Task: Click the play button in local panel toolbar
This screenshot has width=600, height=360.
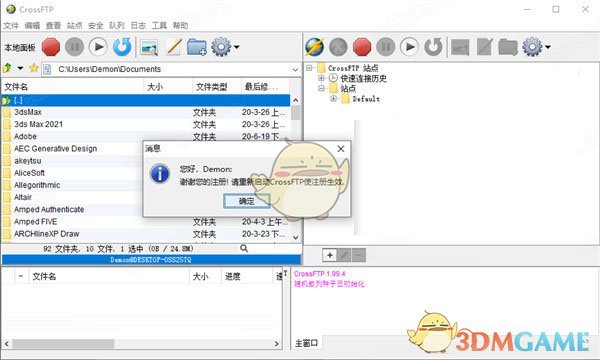Action: click(98, 47)
